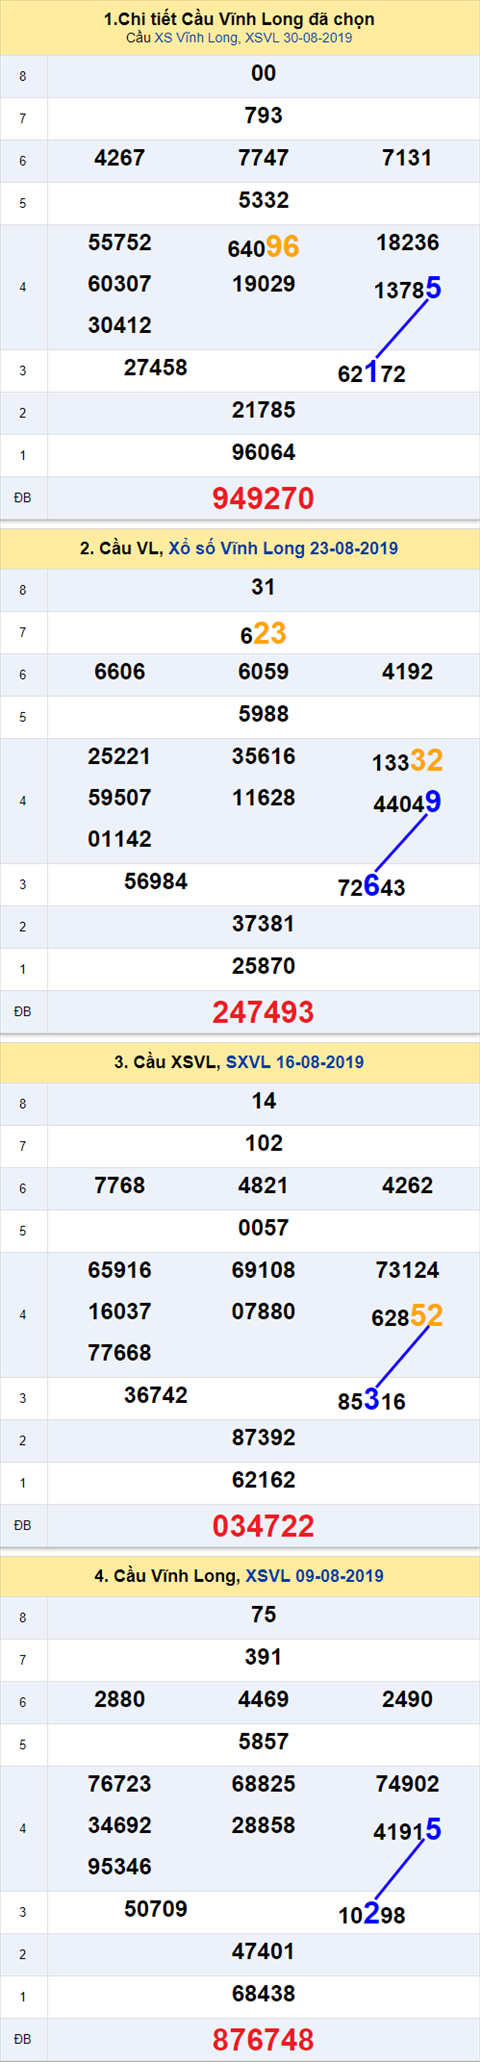Image resolution: width=480 pixels, height=2062 pixels.
Task: Open the SXVL 16-08-2019 link
Action: (295, 1062)
